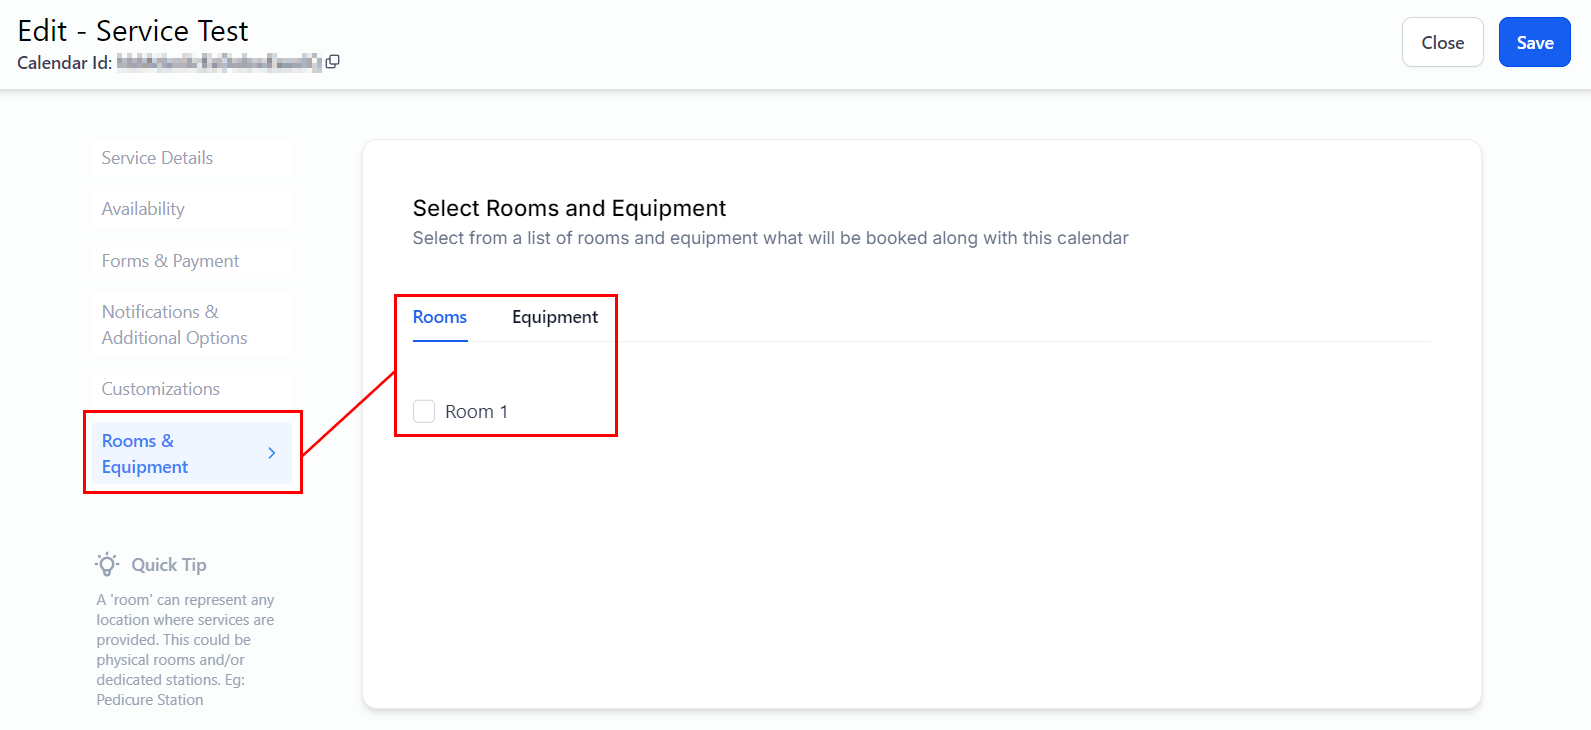
Task: Copy the Calendar Id using the copy icon
Action: 333,62
